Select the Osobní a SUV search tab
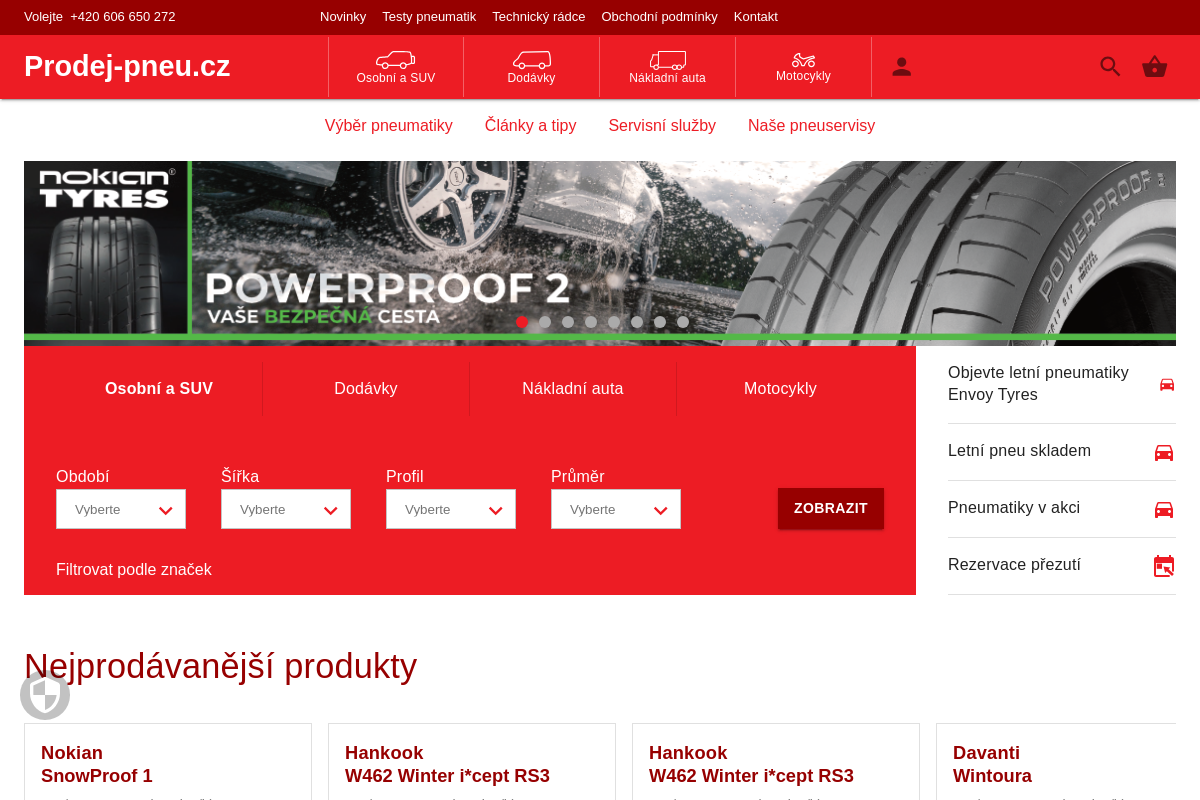This screenshot has height=800, width=1200. pos(159,388)
